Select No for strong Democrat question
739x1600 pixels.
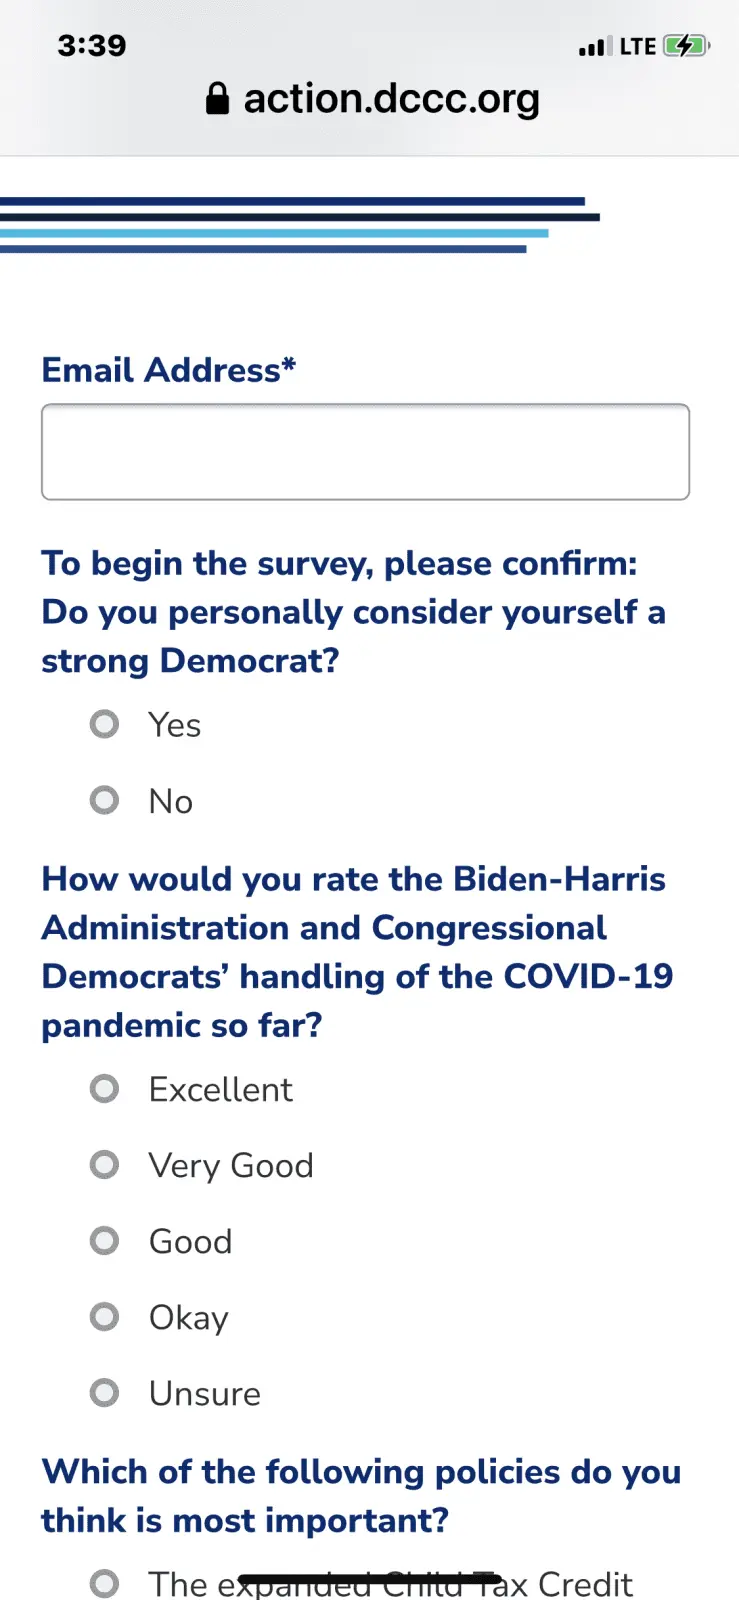[105, 800]
